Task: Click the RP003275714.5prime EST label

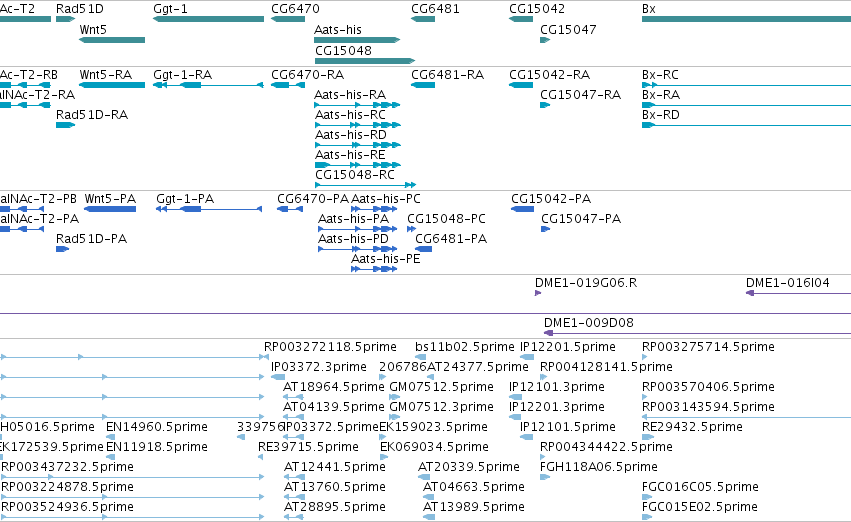Action: [708, 347]
